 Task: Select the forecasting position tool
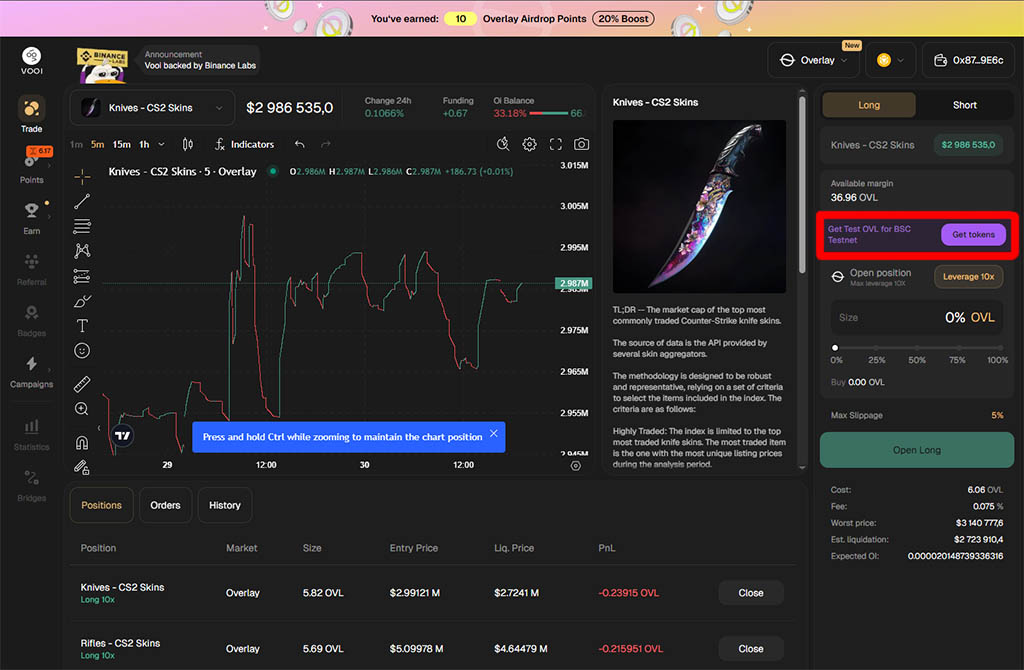pos(82,276)
